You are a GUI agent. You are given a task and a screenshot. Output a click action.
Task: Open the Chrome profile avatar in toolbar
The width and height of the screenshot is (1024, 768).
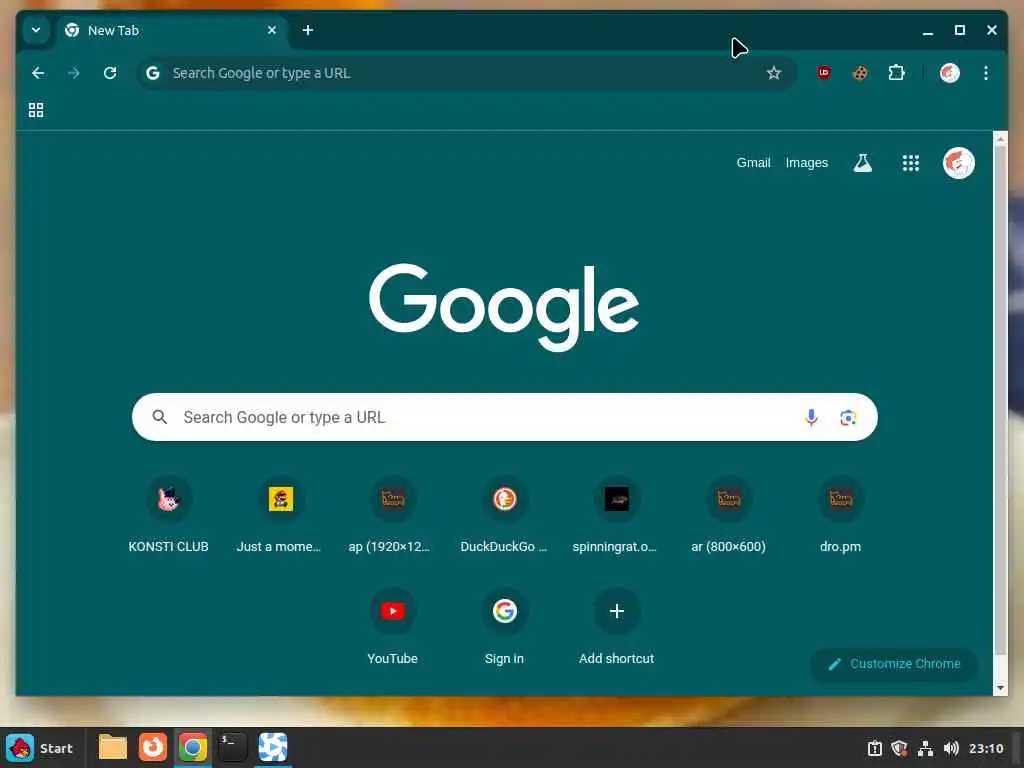point(950,73)
